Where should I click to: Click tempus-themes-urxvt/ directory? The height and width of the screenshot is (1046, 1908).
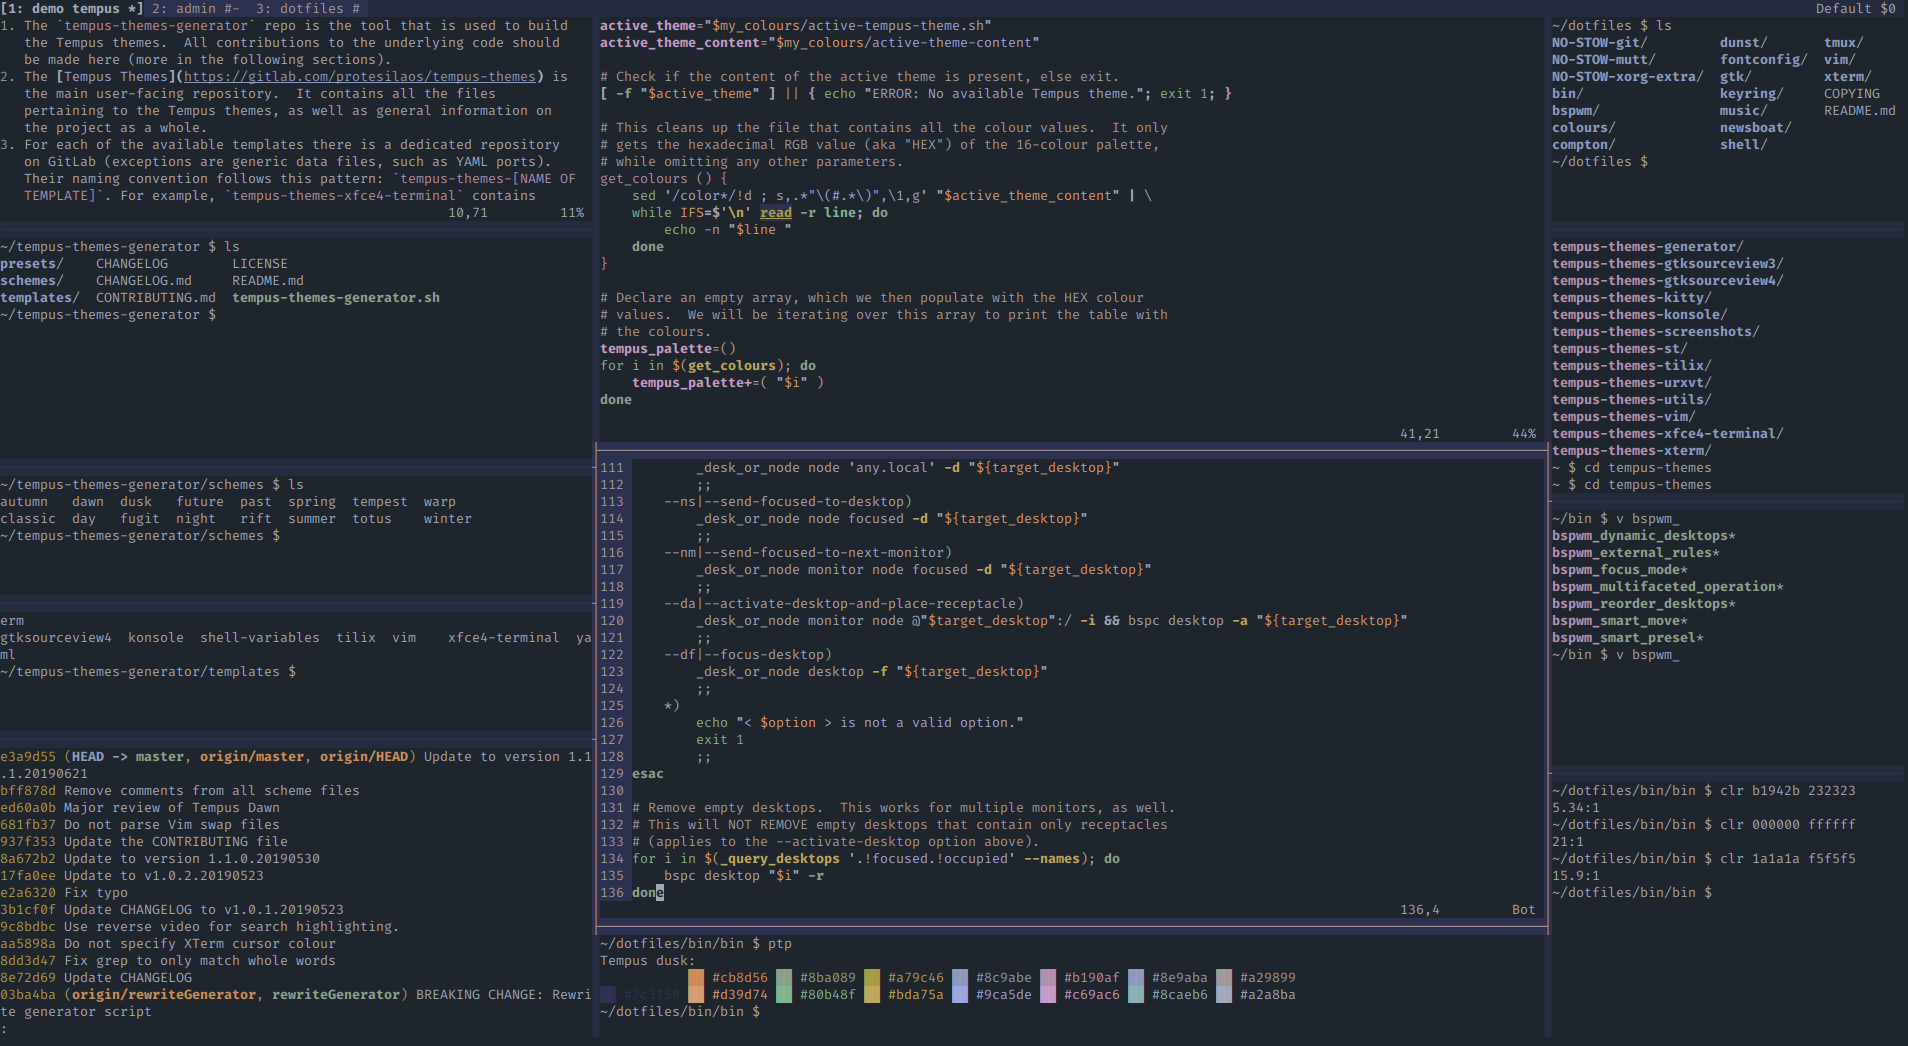point(1632,382)
